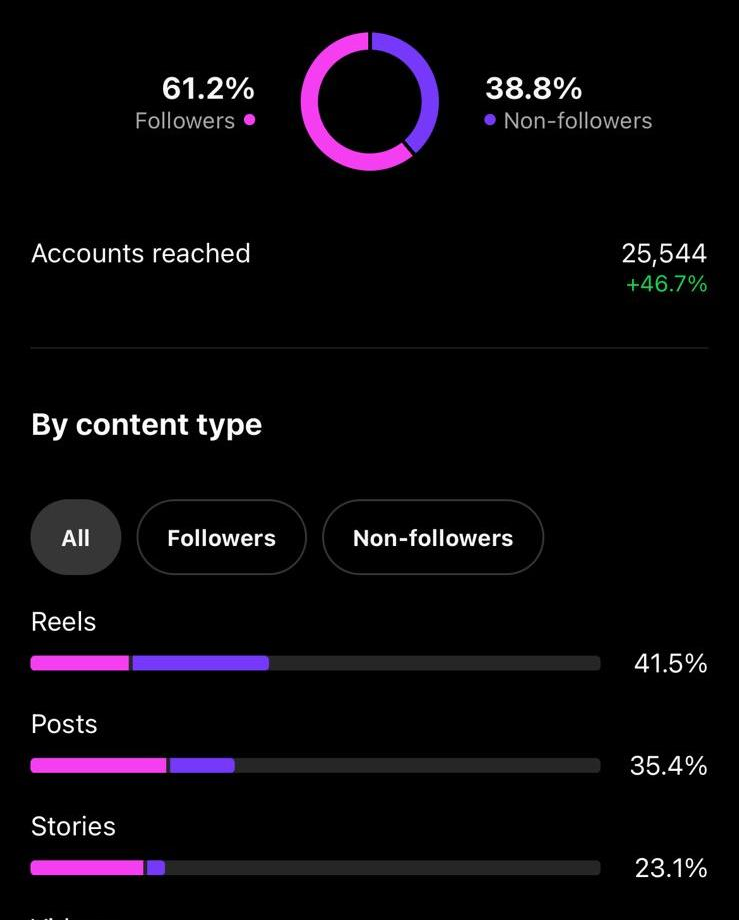Select the Non-followers filter chip

(433, 537)
